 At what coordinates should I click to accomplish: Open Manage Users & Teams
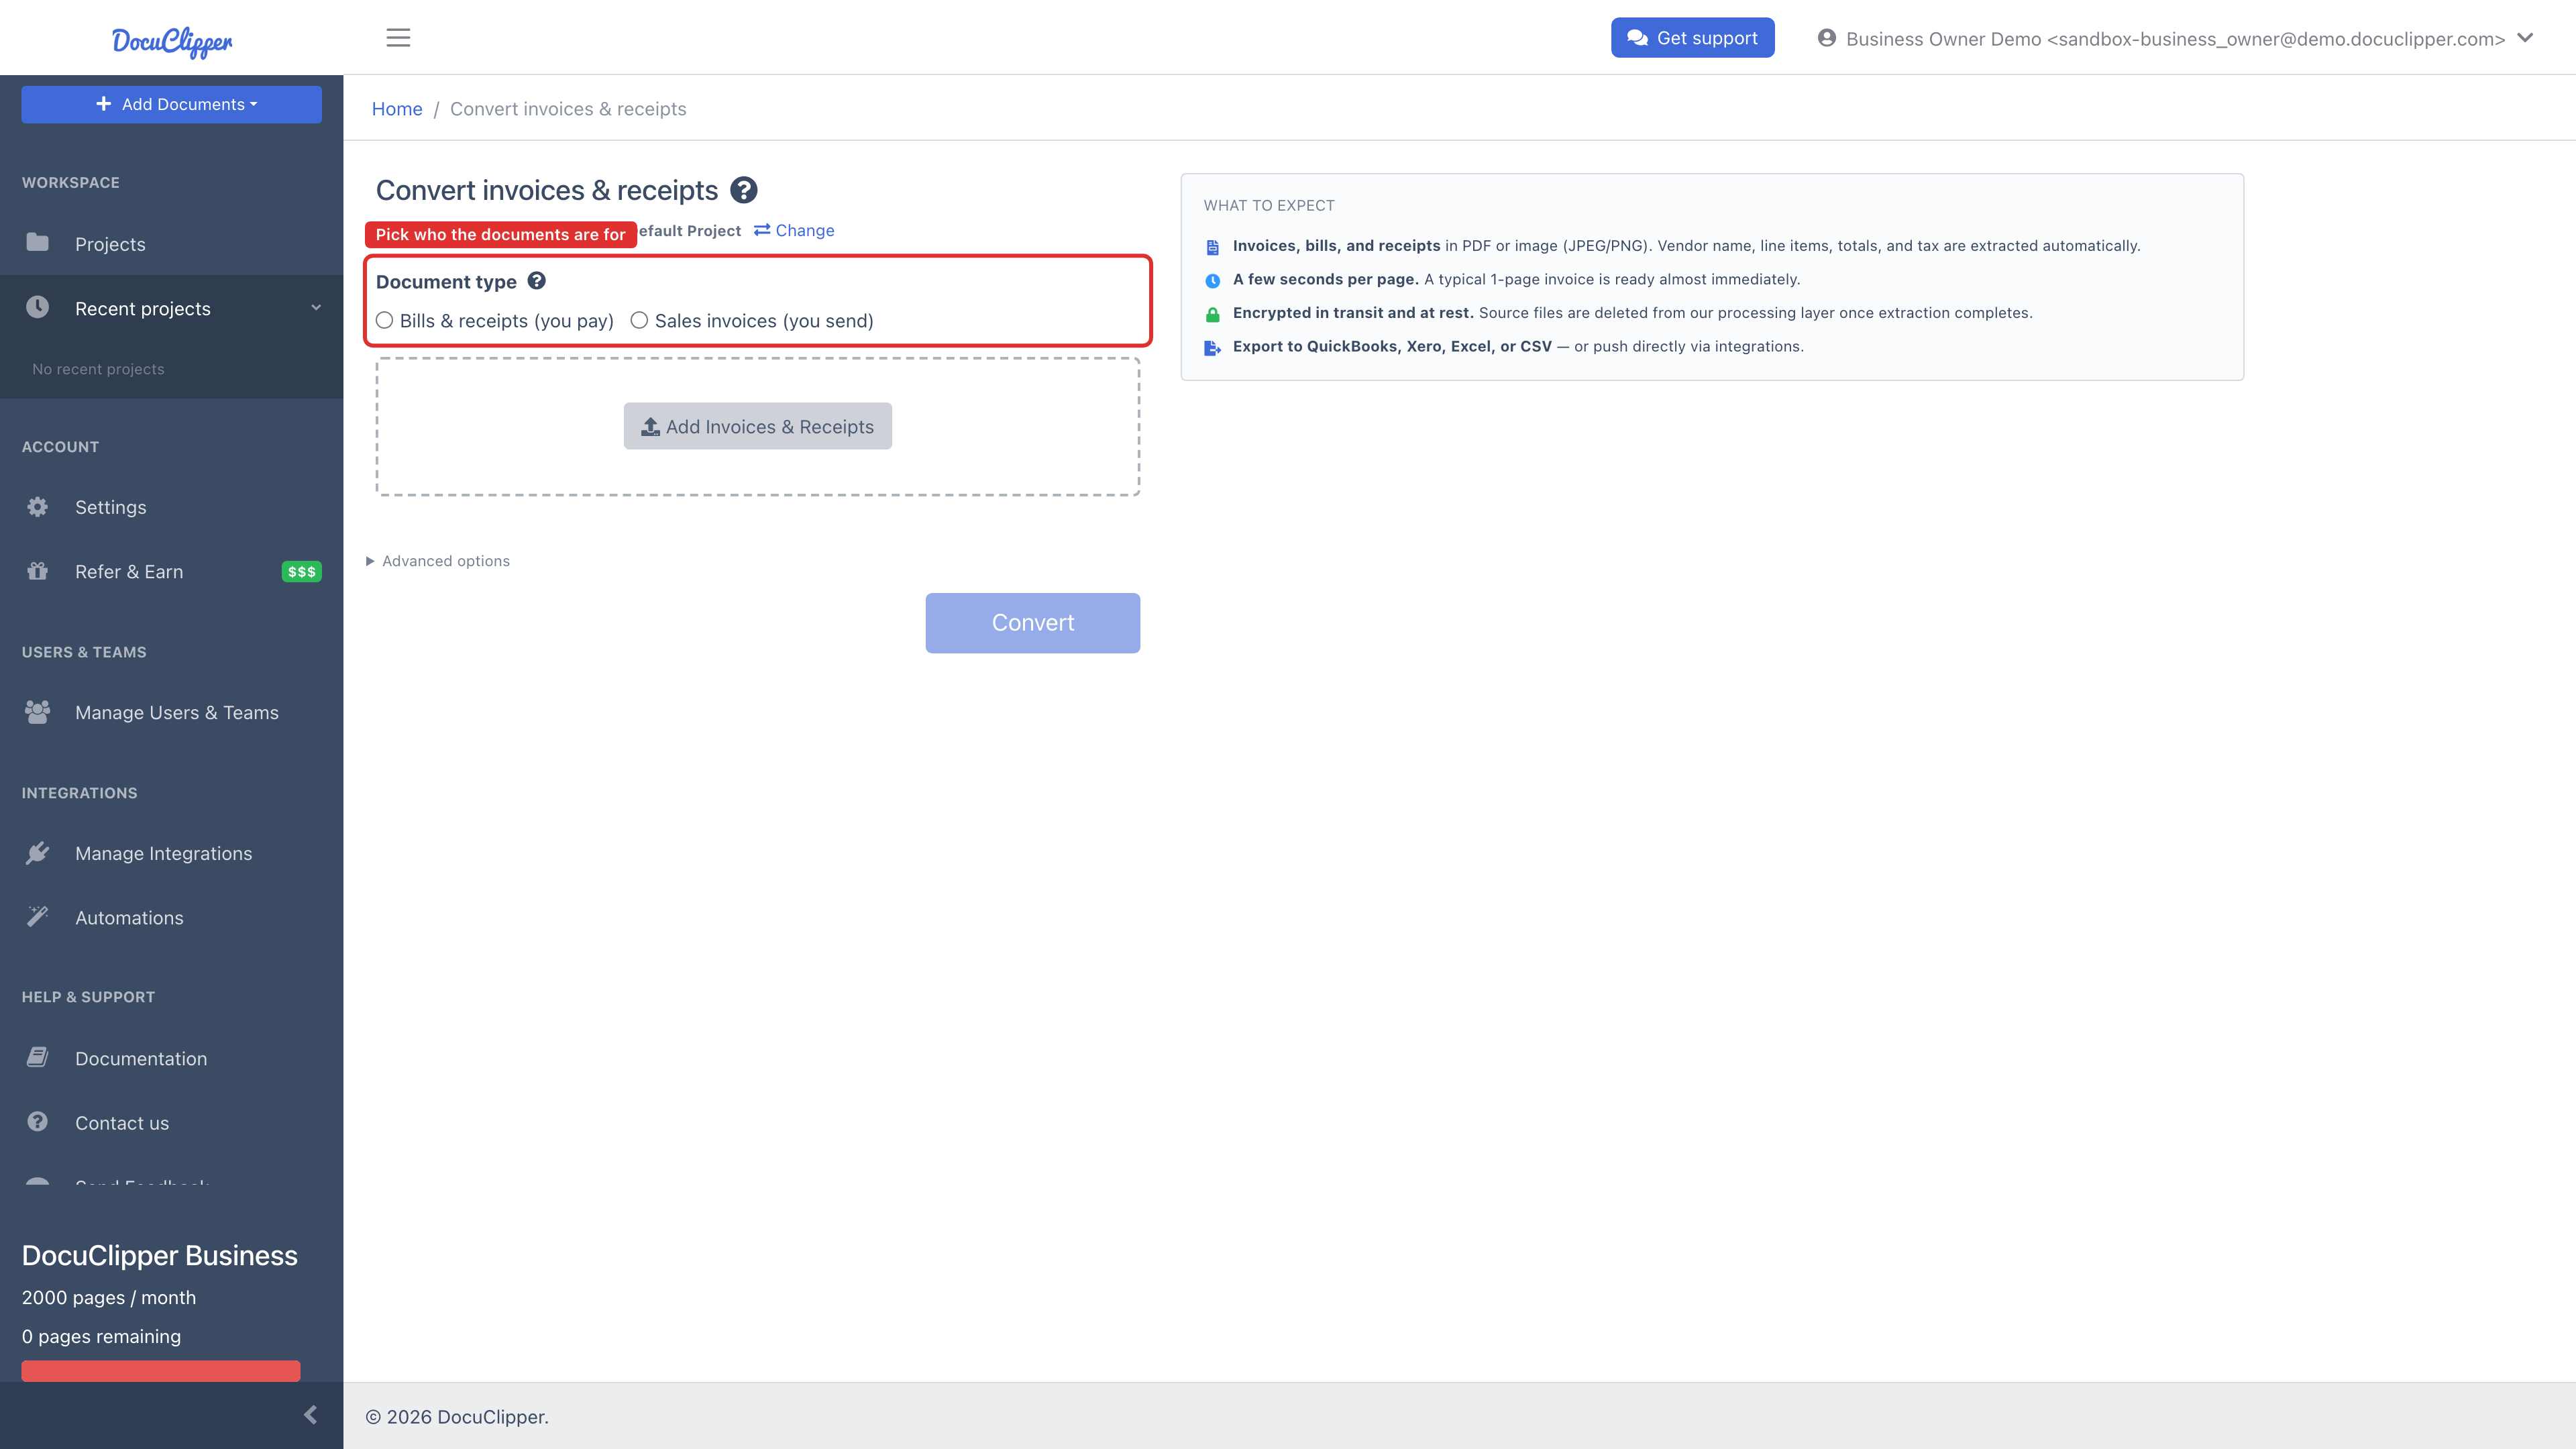coord(172,713)
